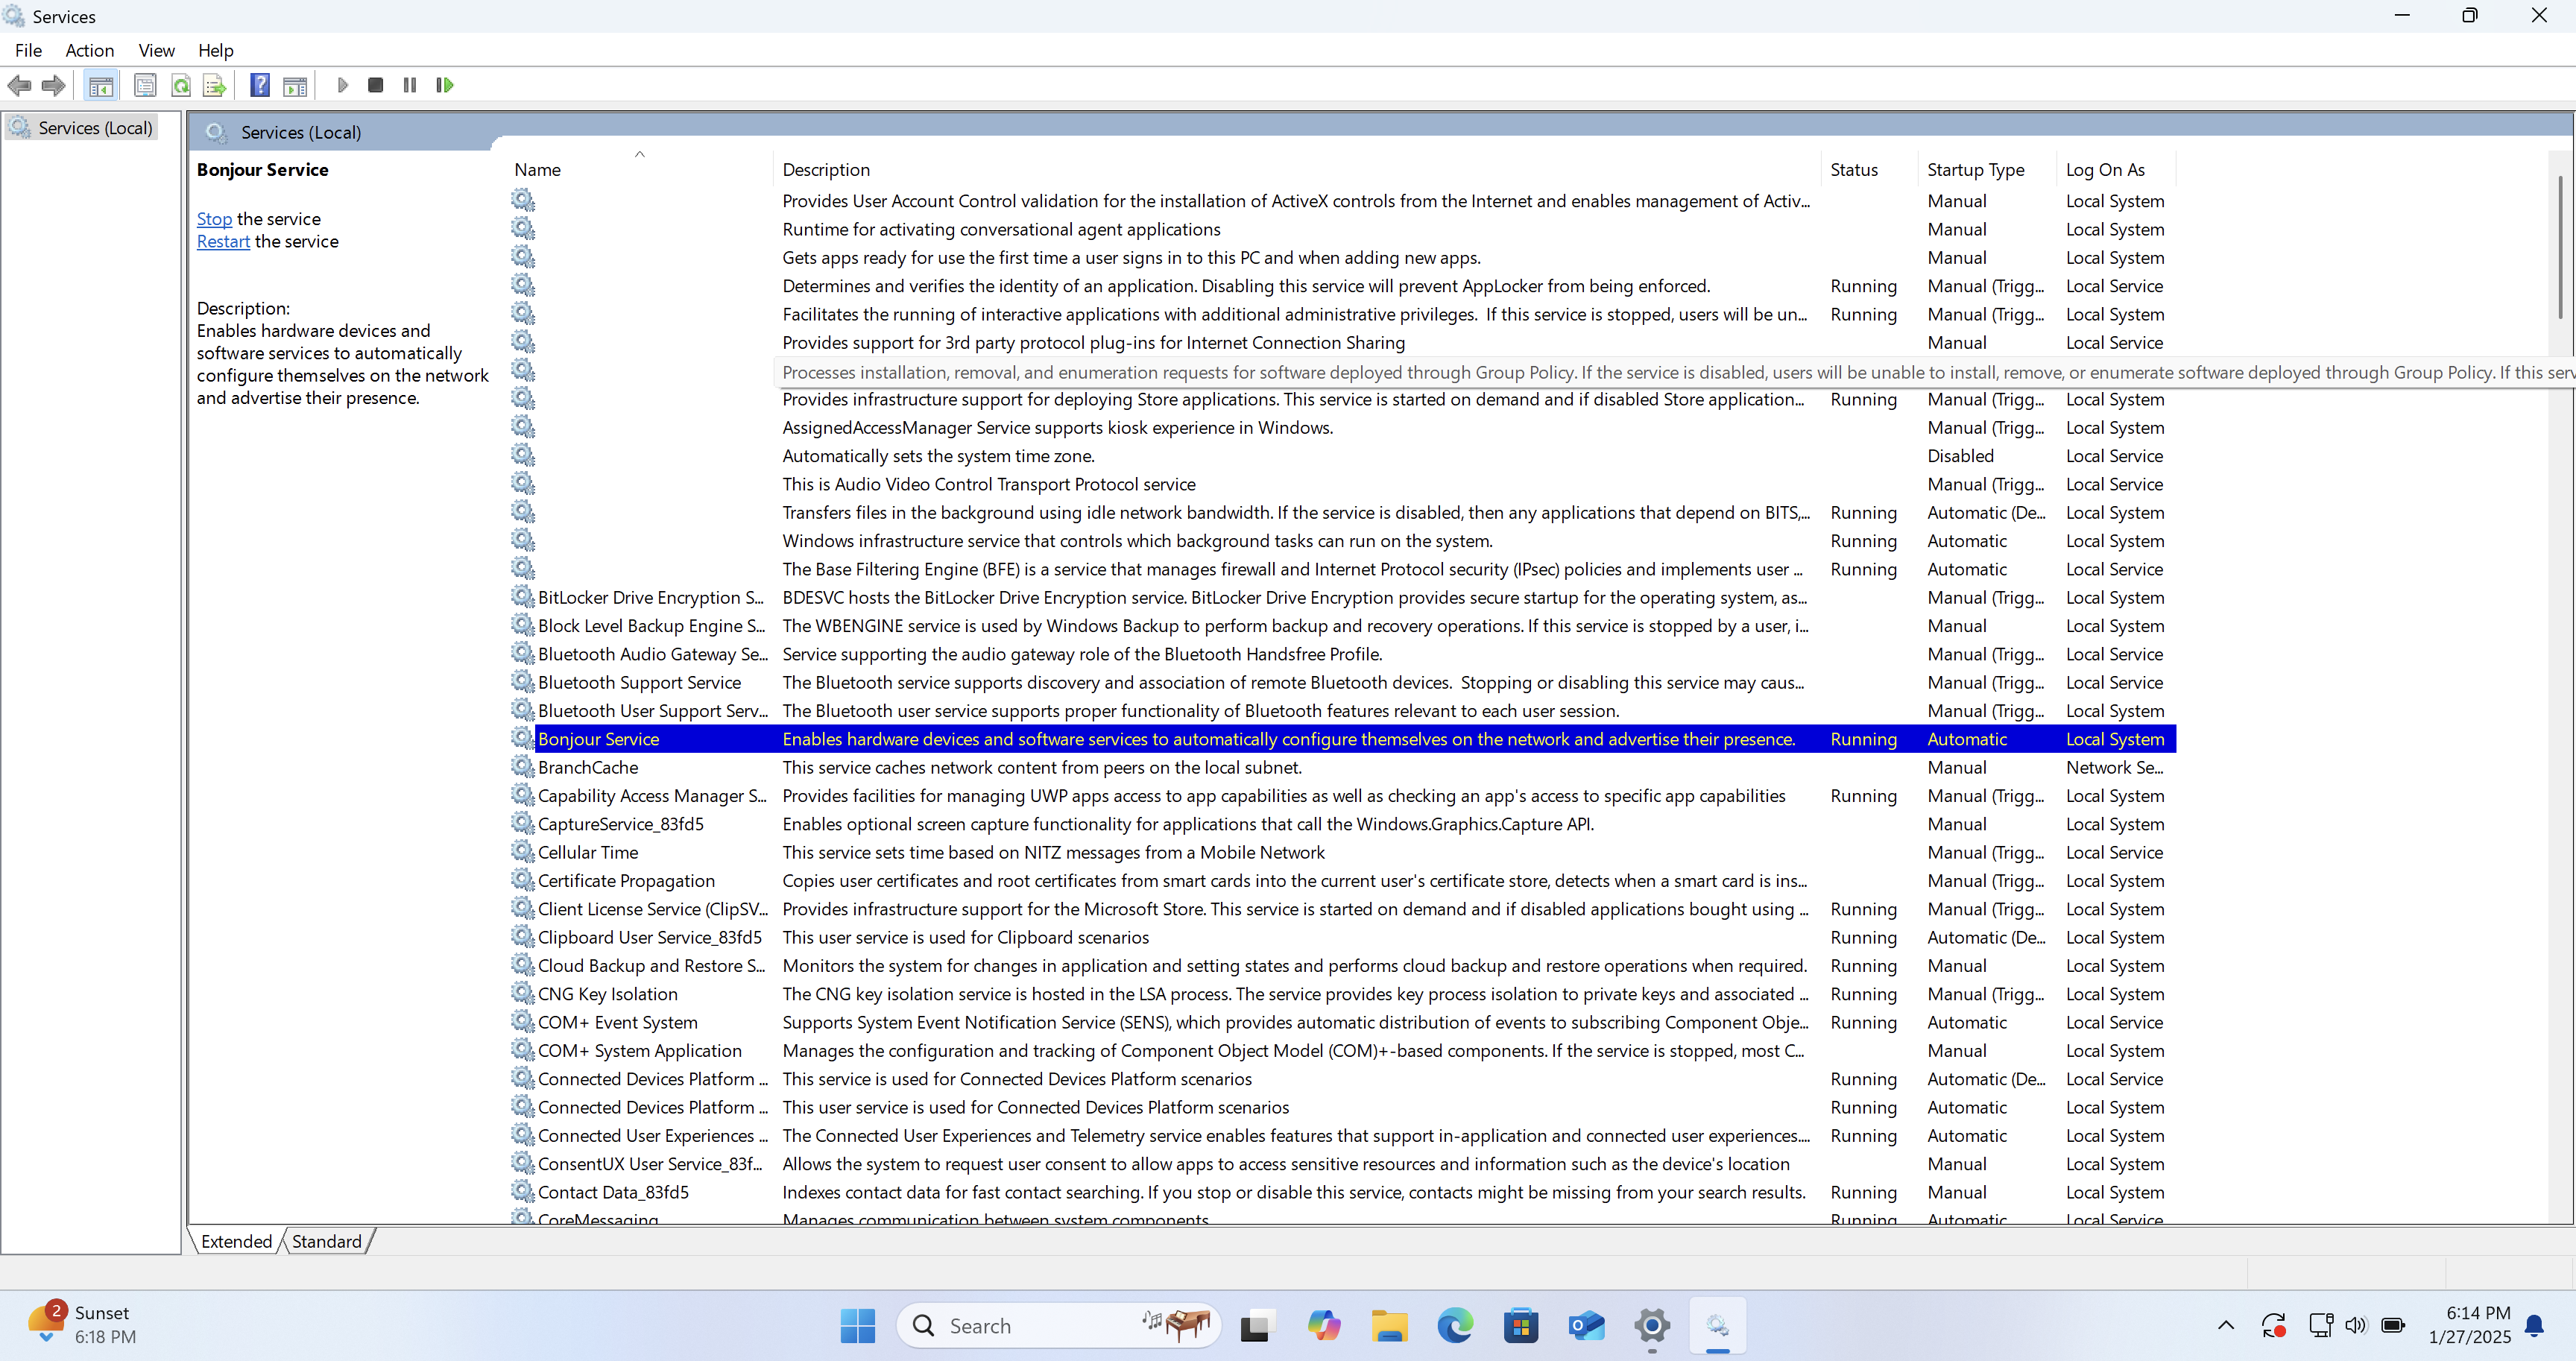Toggle Show/Hide Console Tree button
2576x1361 pixels.
point(101,85)
